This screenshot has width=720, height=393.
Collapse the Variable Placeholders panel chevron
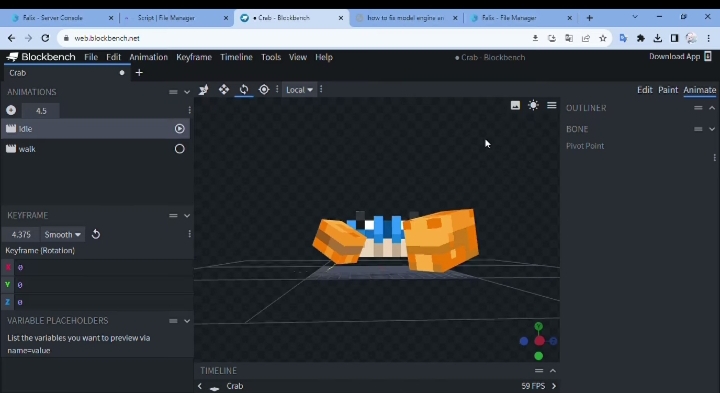187,321
